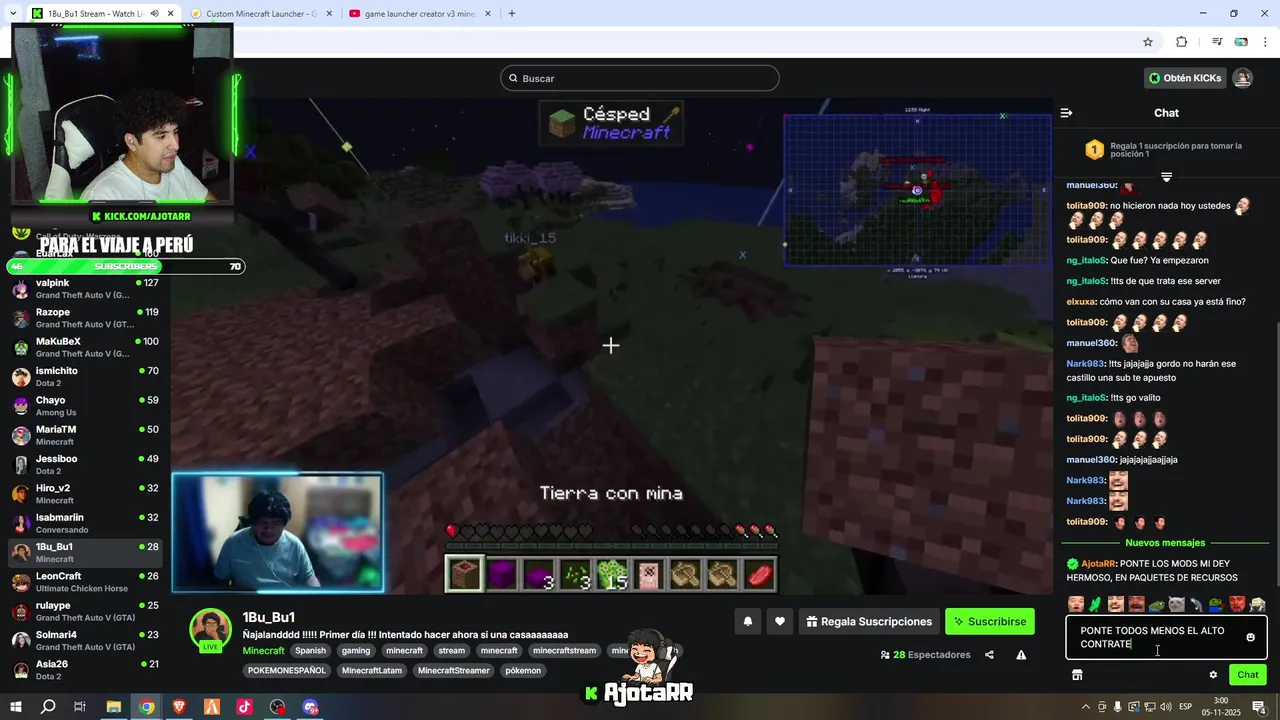This screenshot has height=720, width=1280.
Task: Click Regala Suscripciones button
Action: [x=867, y=622]
